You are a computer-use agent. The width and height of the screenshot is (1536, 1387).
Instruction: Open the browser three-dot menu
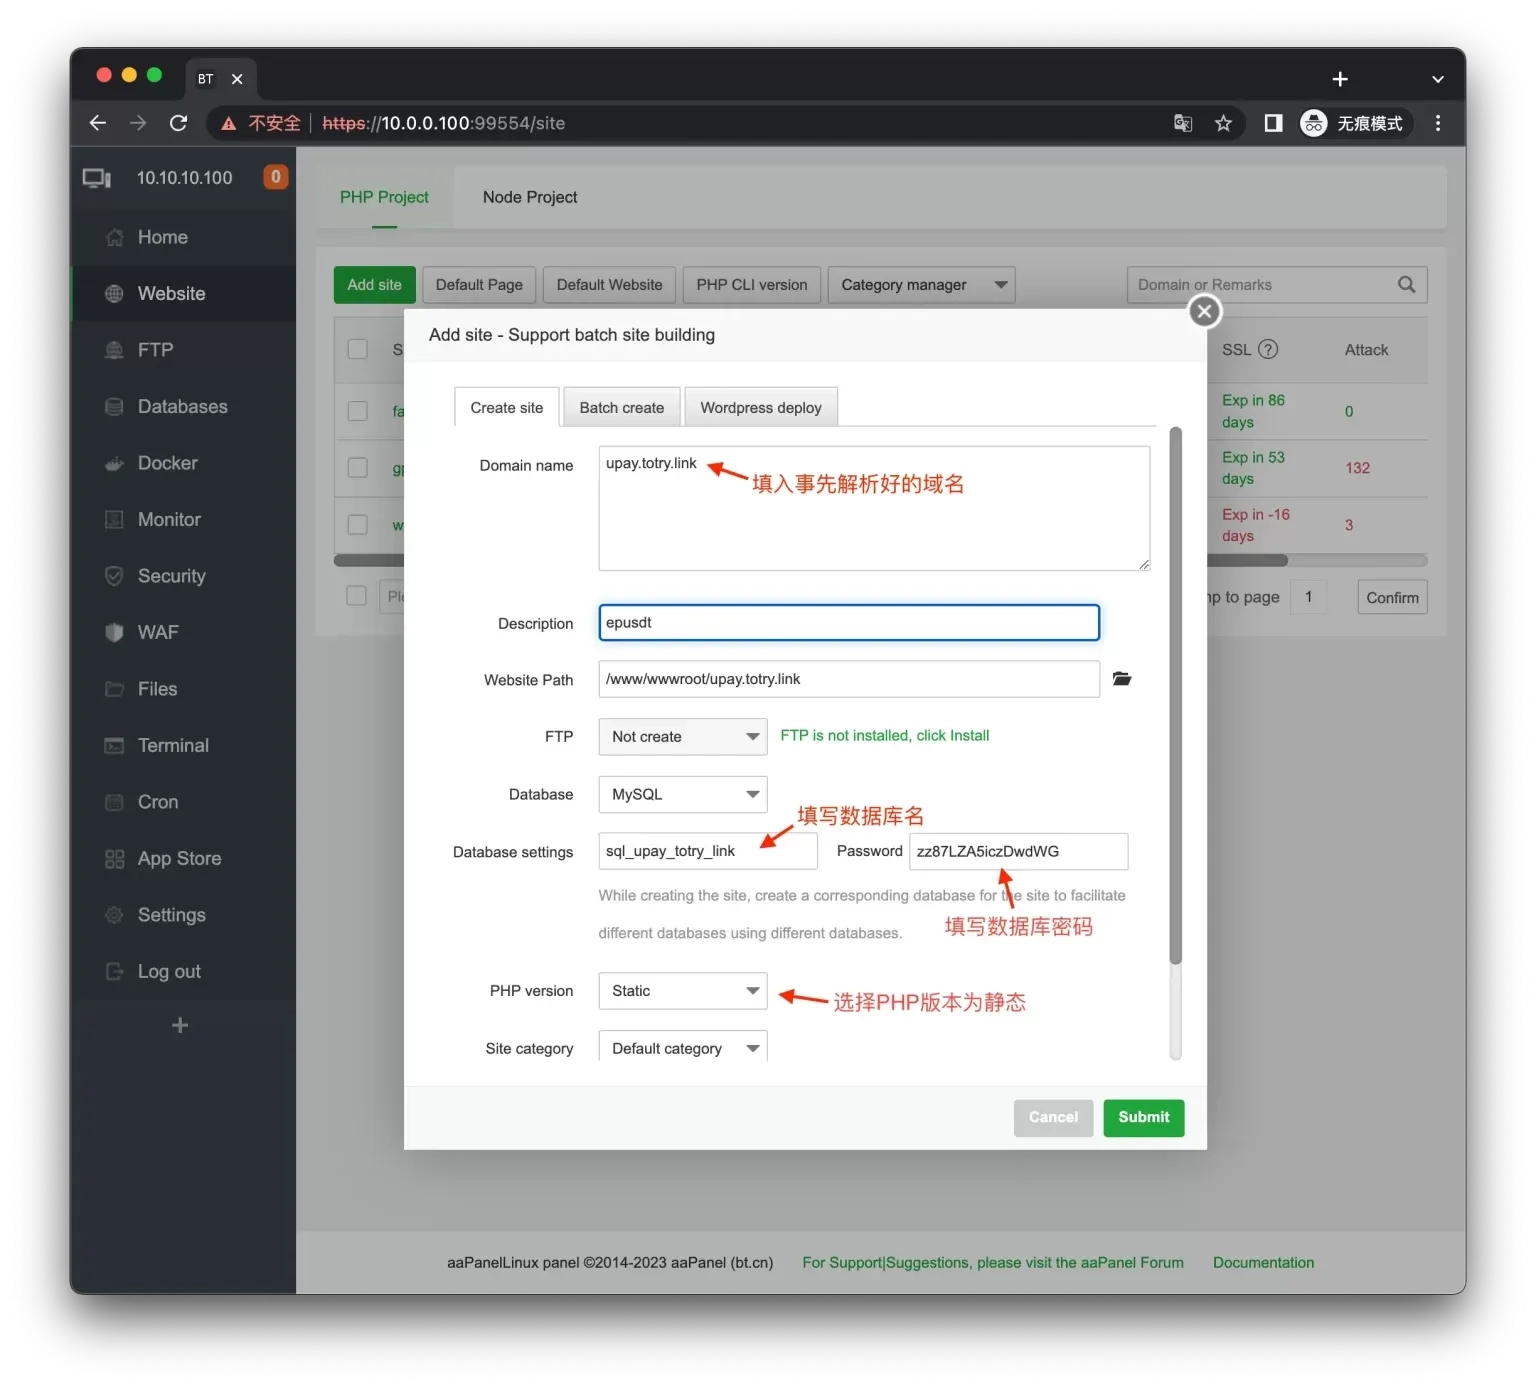pyautogui.click(x=1438, y=123)
